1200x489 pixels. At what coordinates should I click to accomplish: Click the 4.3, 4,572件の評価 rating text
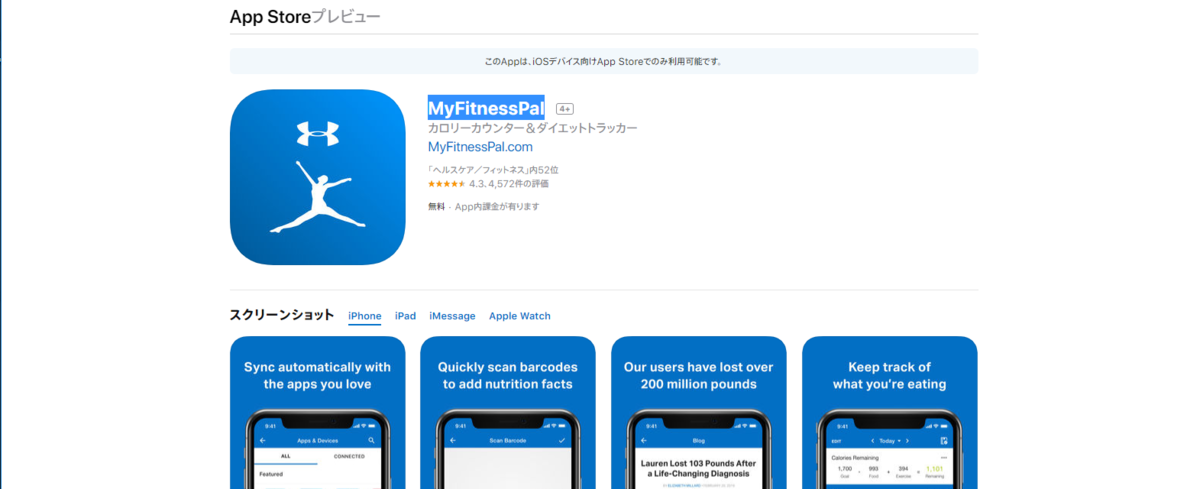[x=509, y=184]
